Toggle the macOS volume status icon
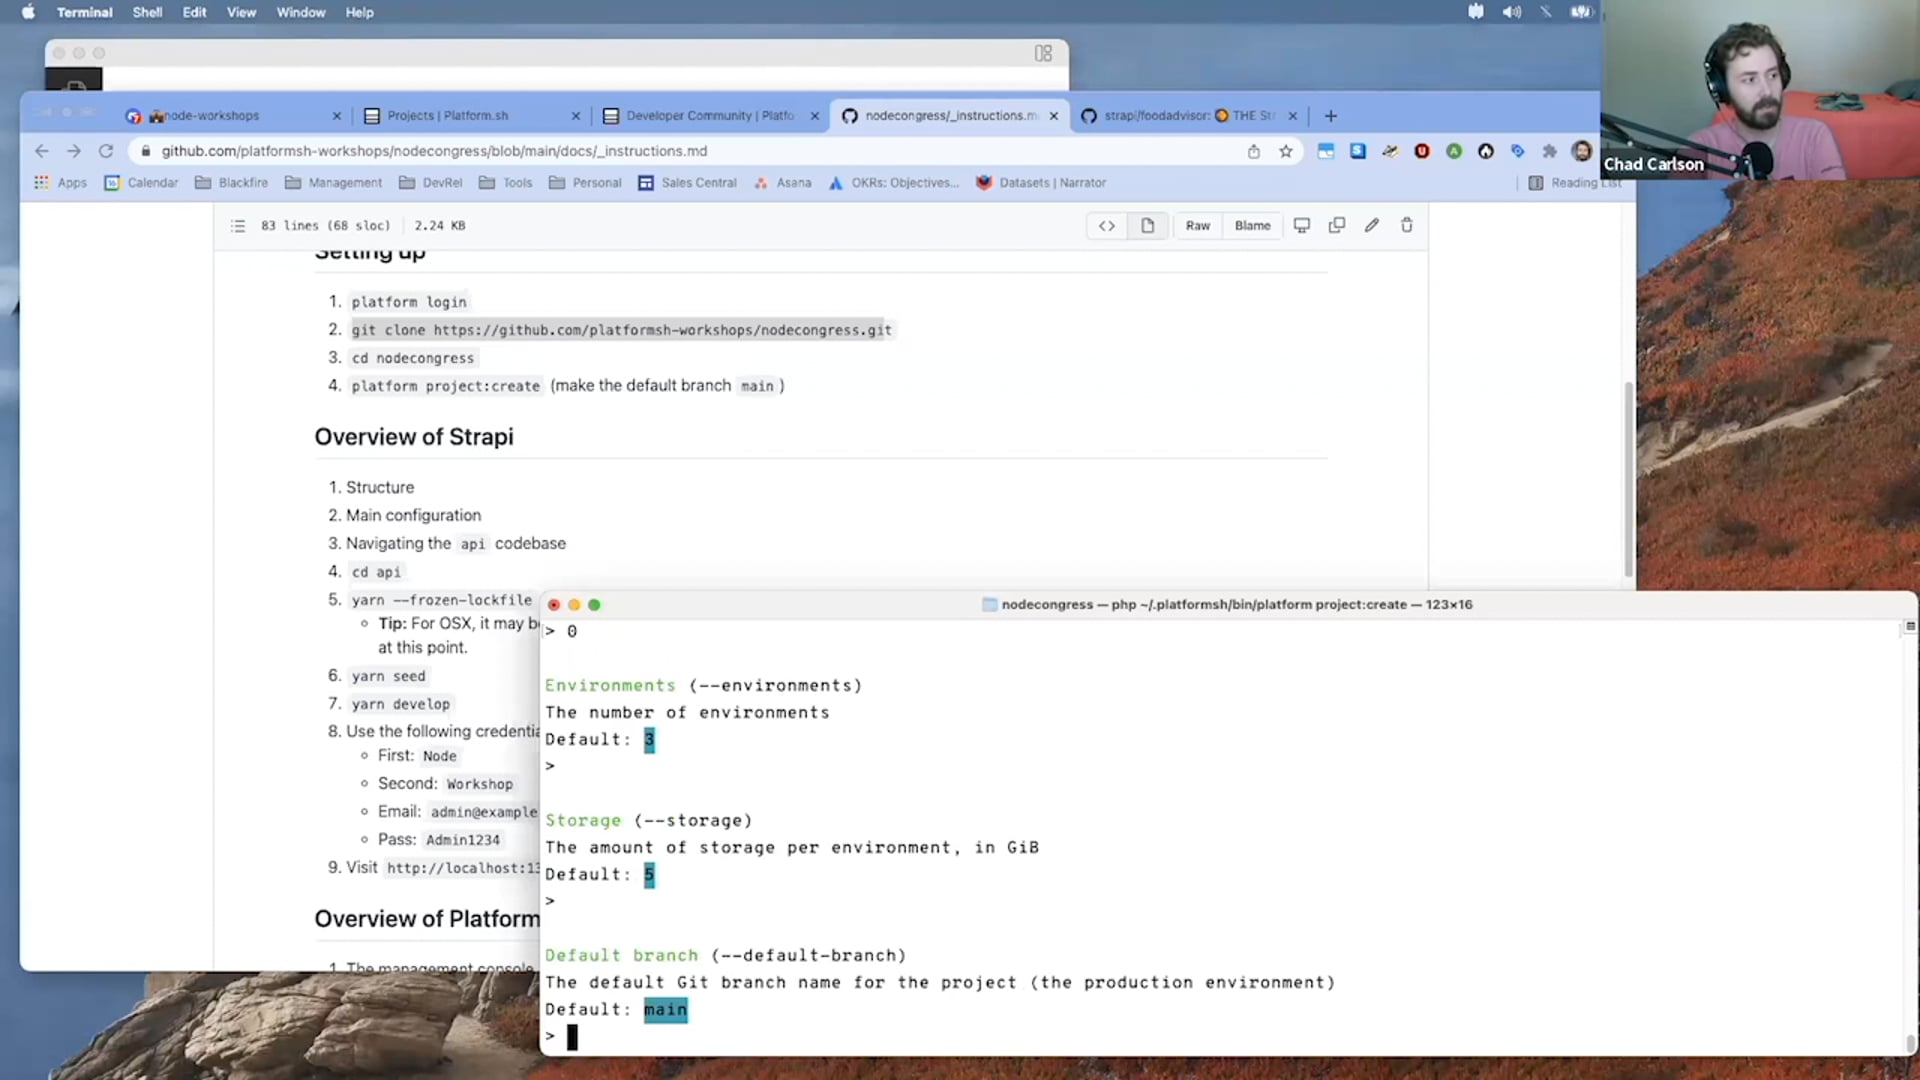The height and width of the screenshot is (1080, 1920). point(1511,12)
